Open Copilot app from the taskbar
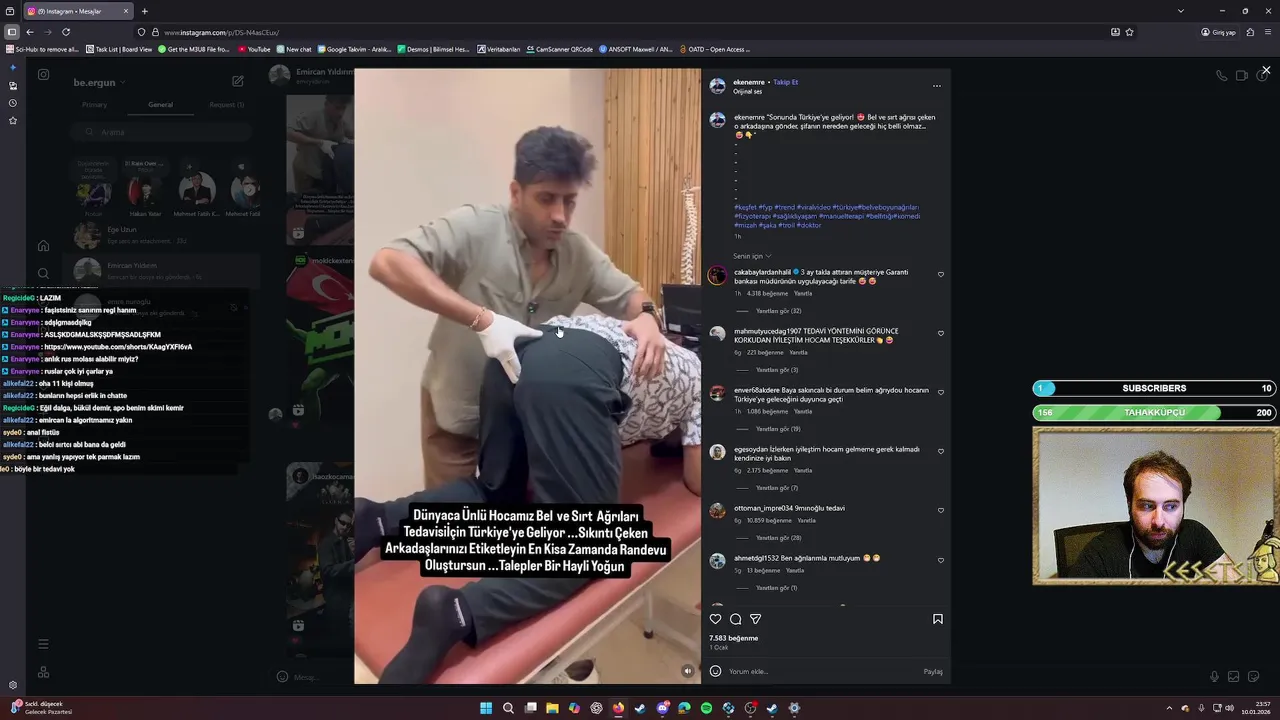The width and height of the screenshot is (1280, 720). pos(574,708)
